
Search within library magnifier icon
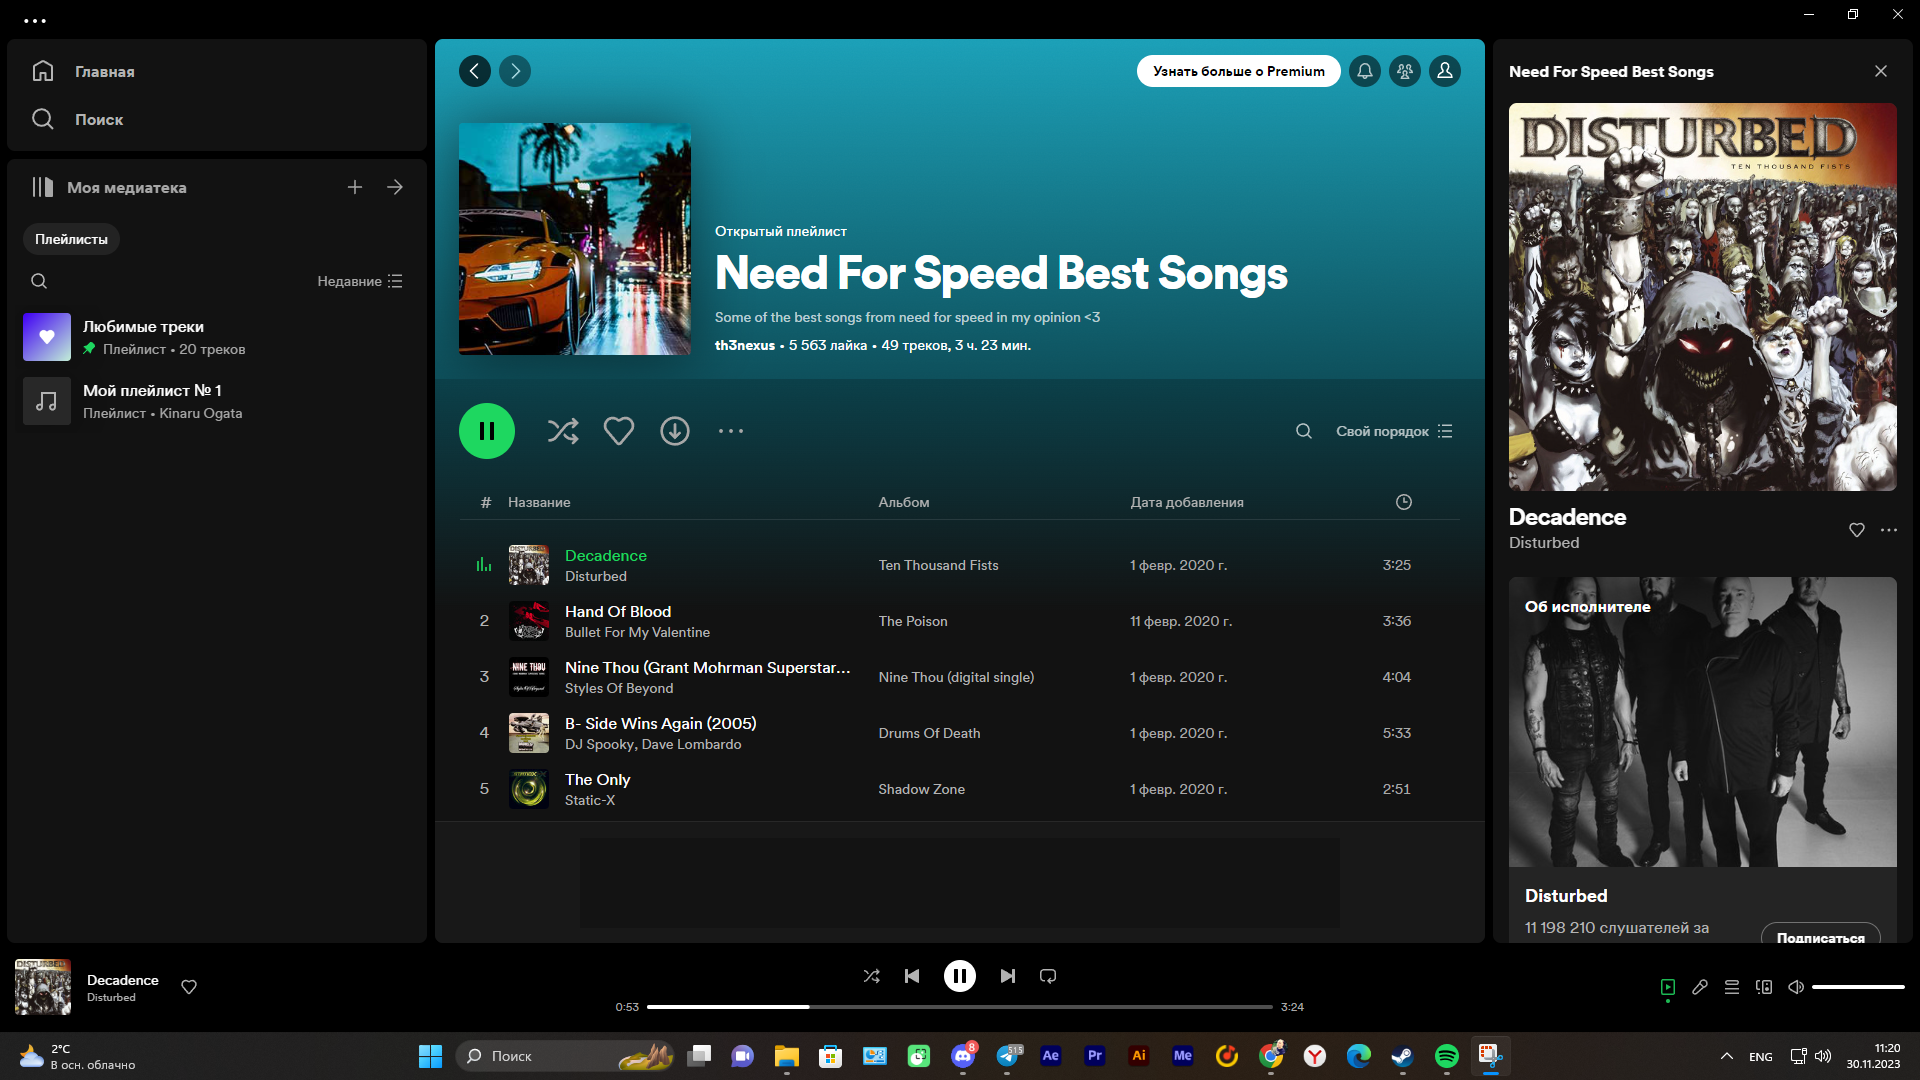[x=39, y=281]
